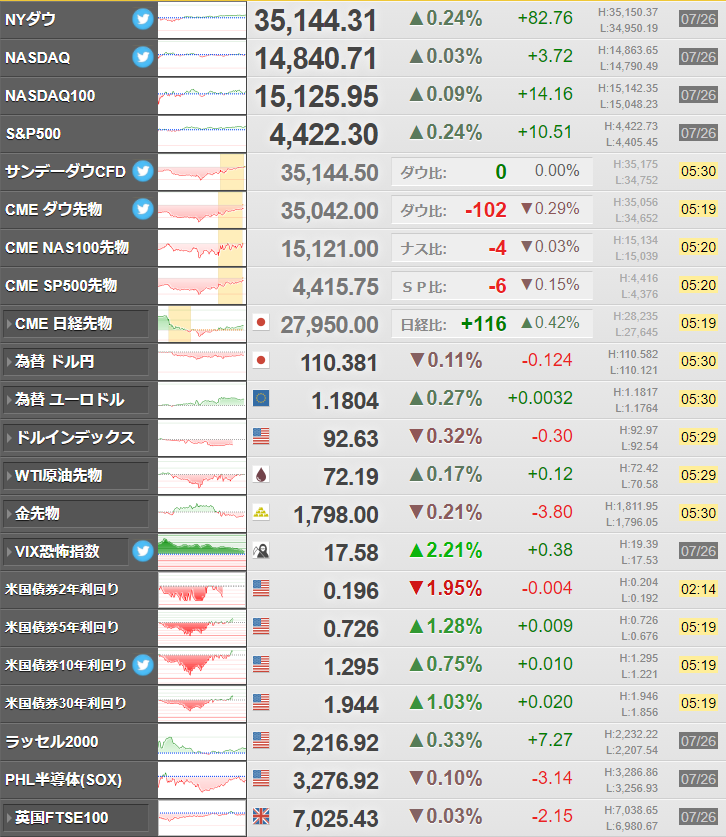Click the Twitter icon for CME ダウ先物

143,209
